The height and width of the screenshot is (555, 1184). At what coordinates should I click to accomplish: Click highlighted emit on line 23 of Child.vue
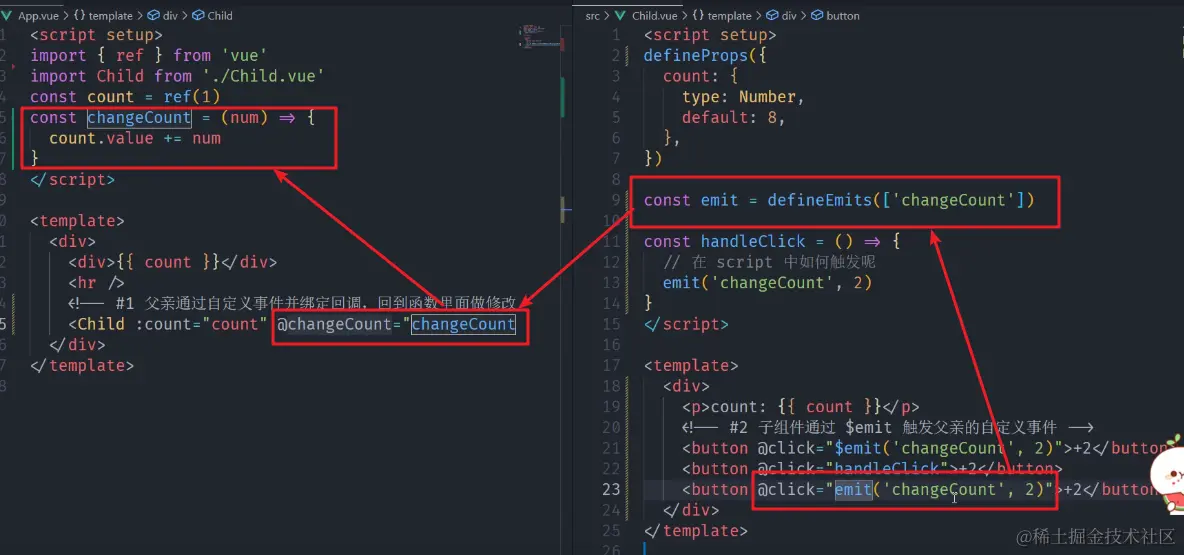(853, 489)
